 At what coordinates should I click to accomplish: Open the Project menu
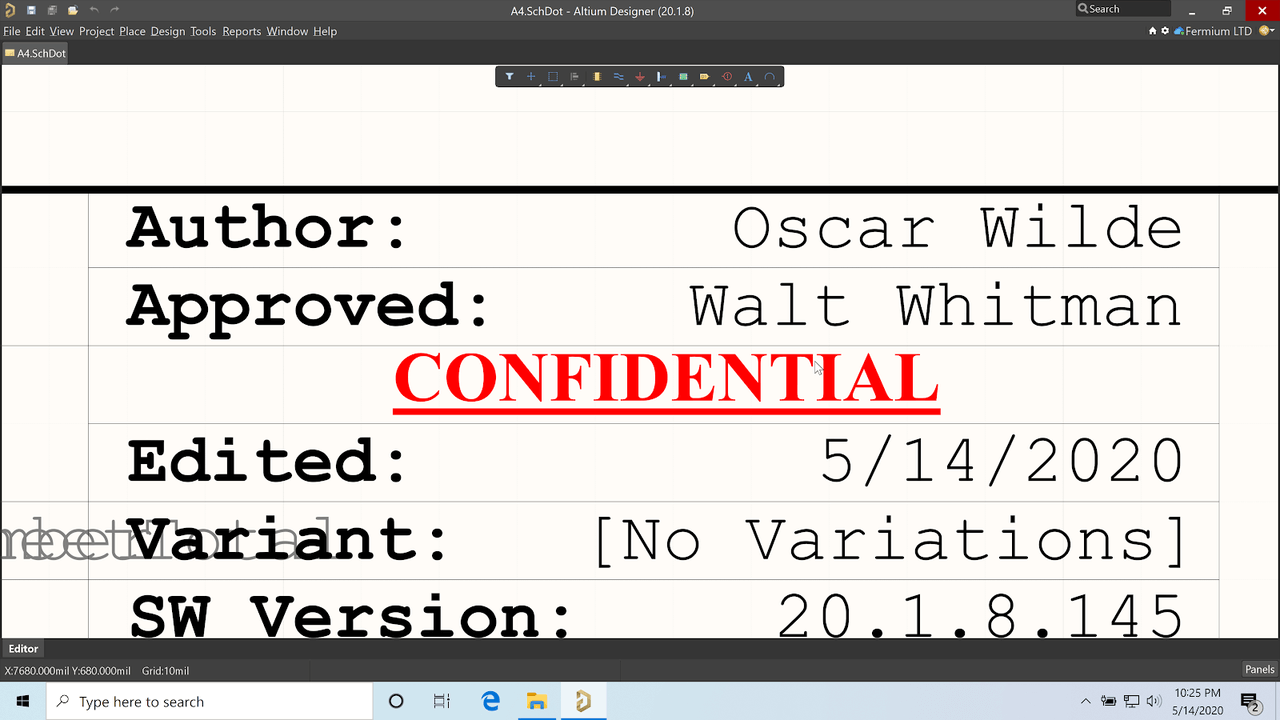[x=97, y=31]
